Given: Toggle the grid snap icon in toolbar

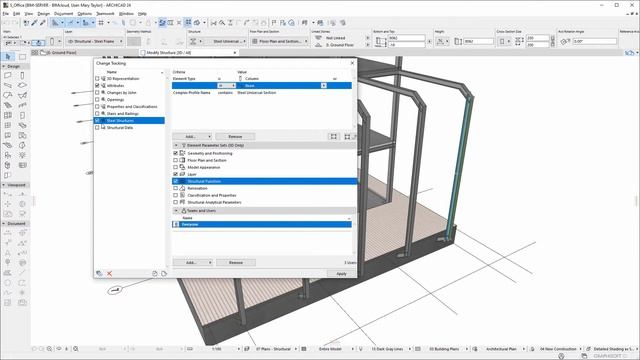Looking at the screenshot, I should 101,23.
